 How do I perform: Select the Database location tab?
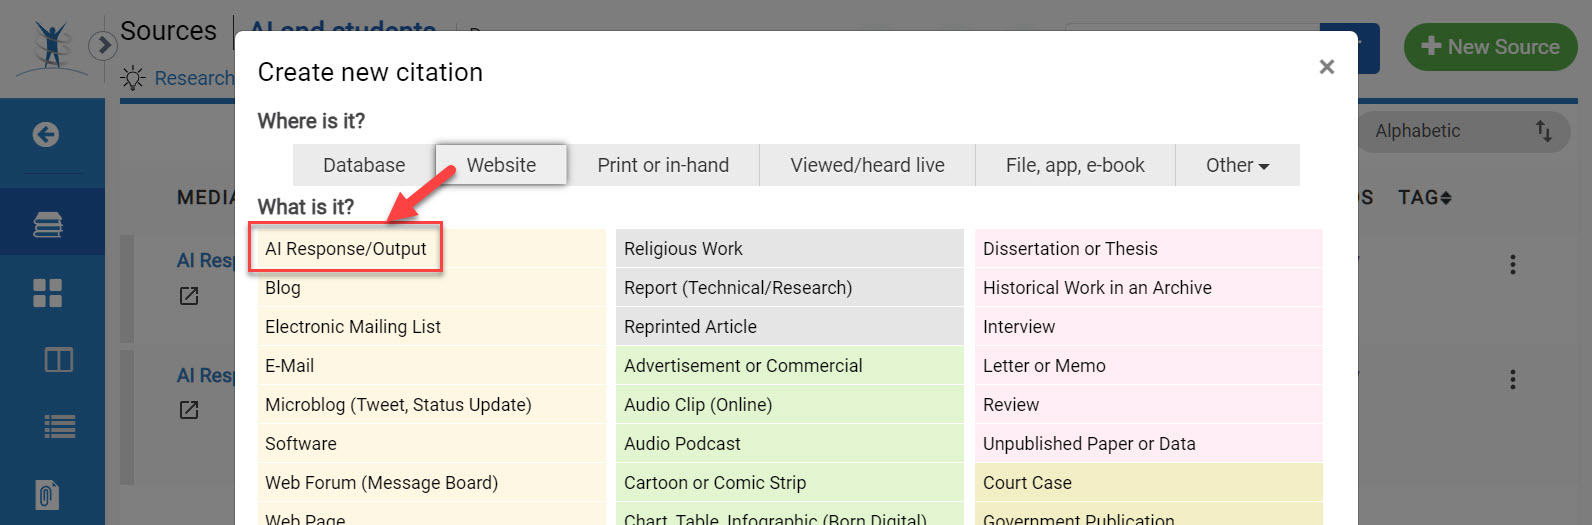[364, 165]
